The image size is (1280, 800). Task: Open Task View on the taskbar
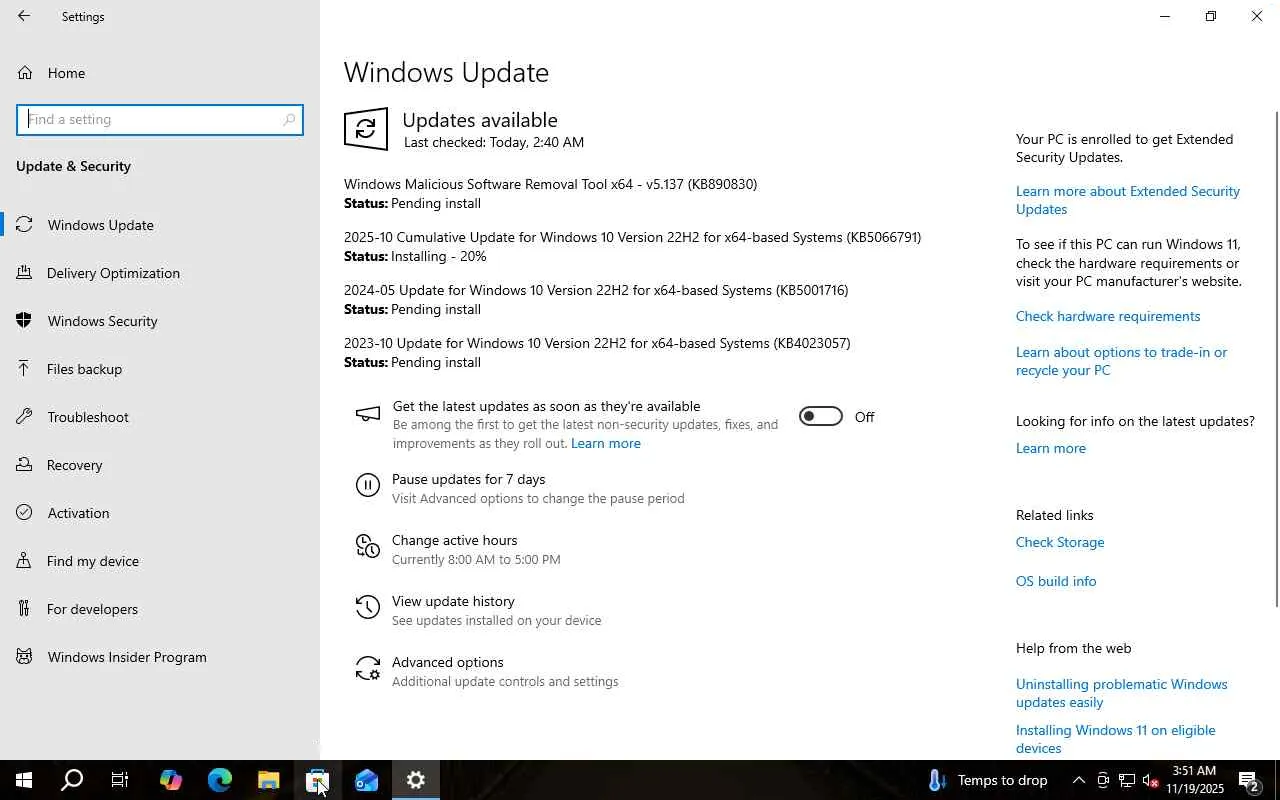pos(120,780)
